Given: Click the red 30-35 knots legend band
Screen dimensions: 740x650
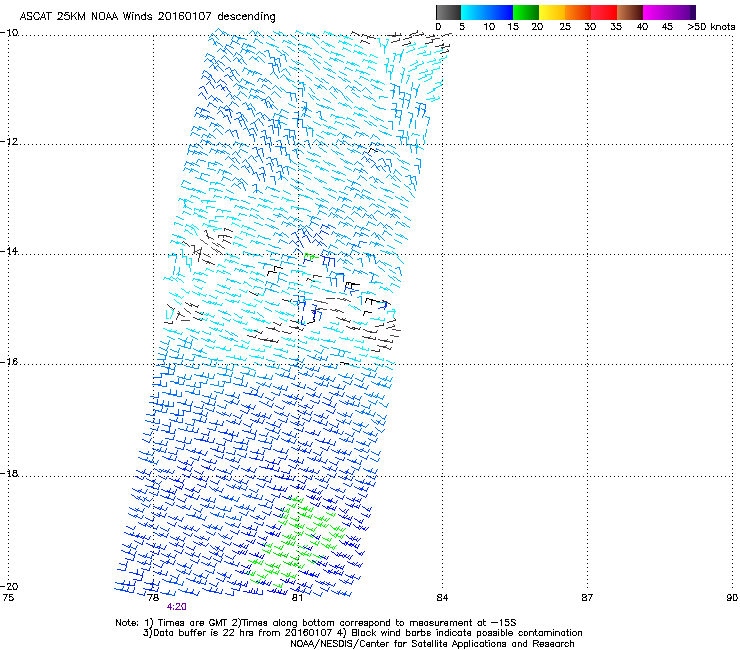Looking at the screenshot, I should click(x=604, y=12).
